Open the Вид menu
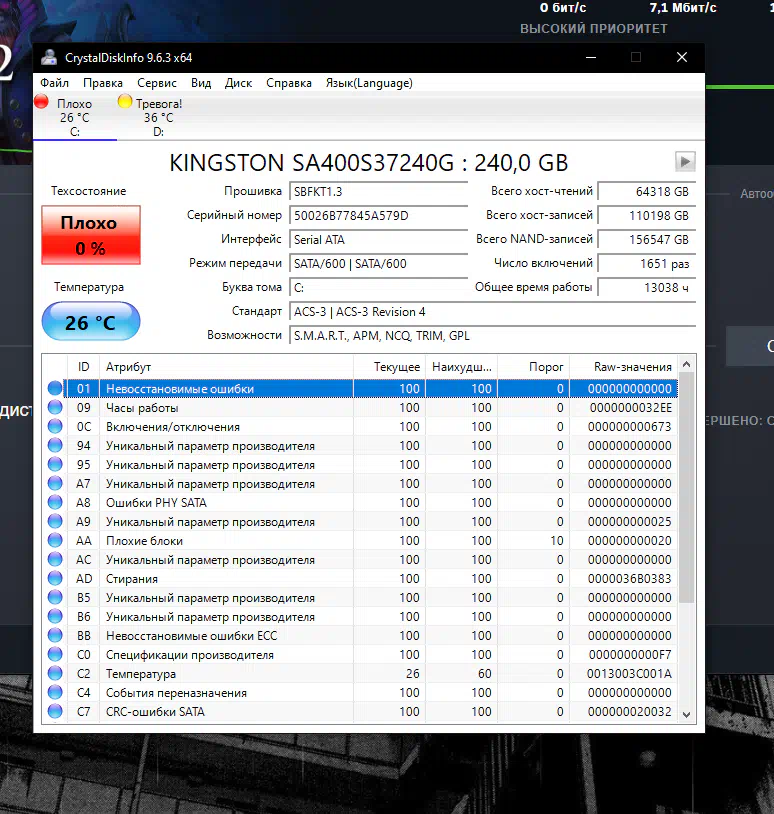 201,83
